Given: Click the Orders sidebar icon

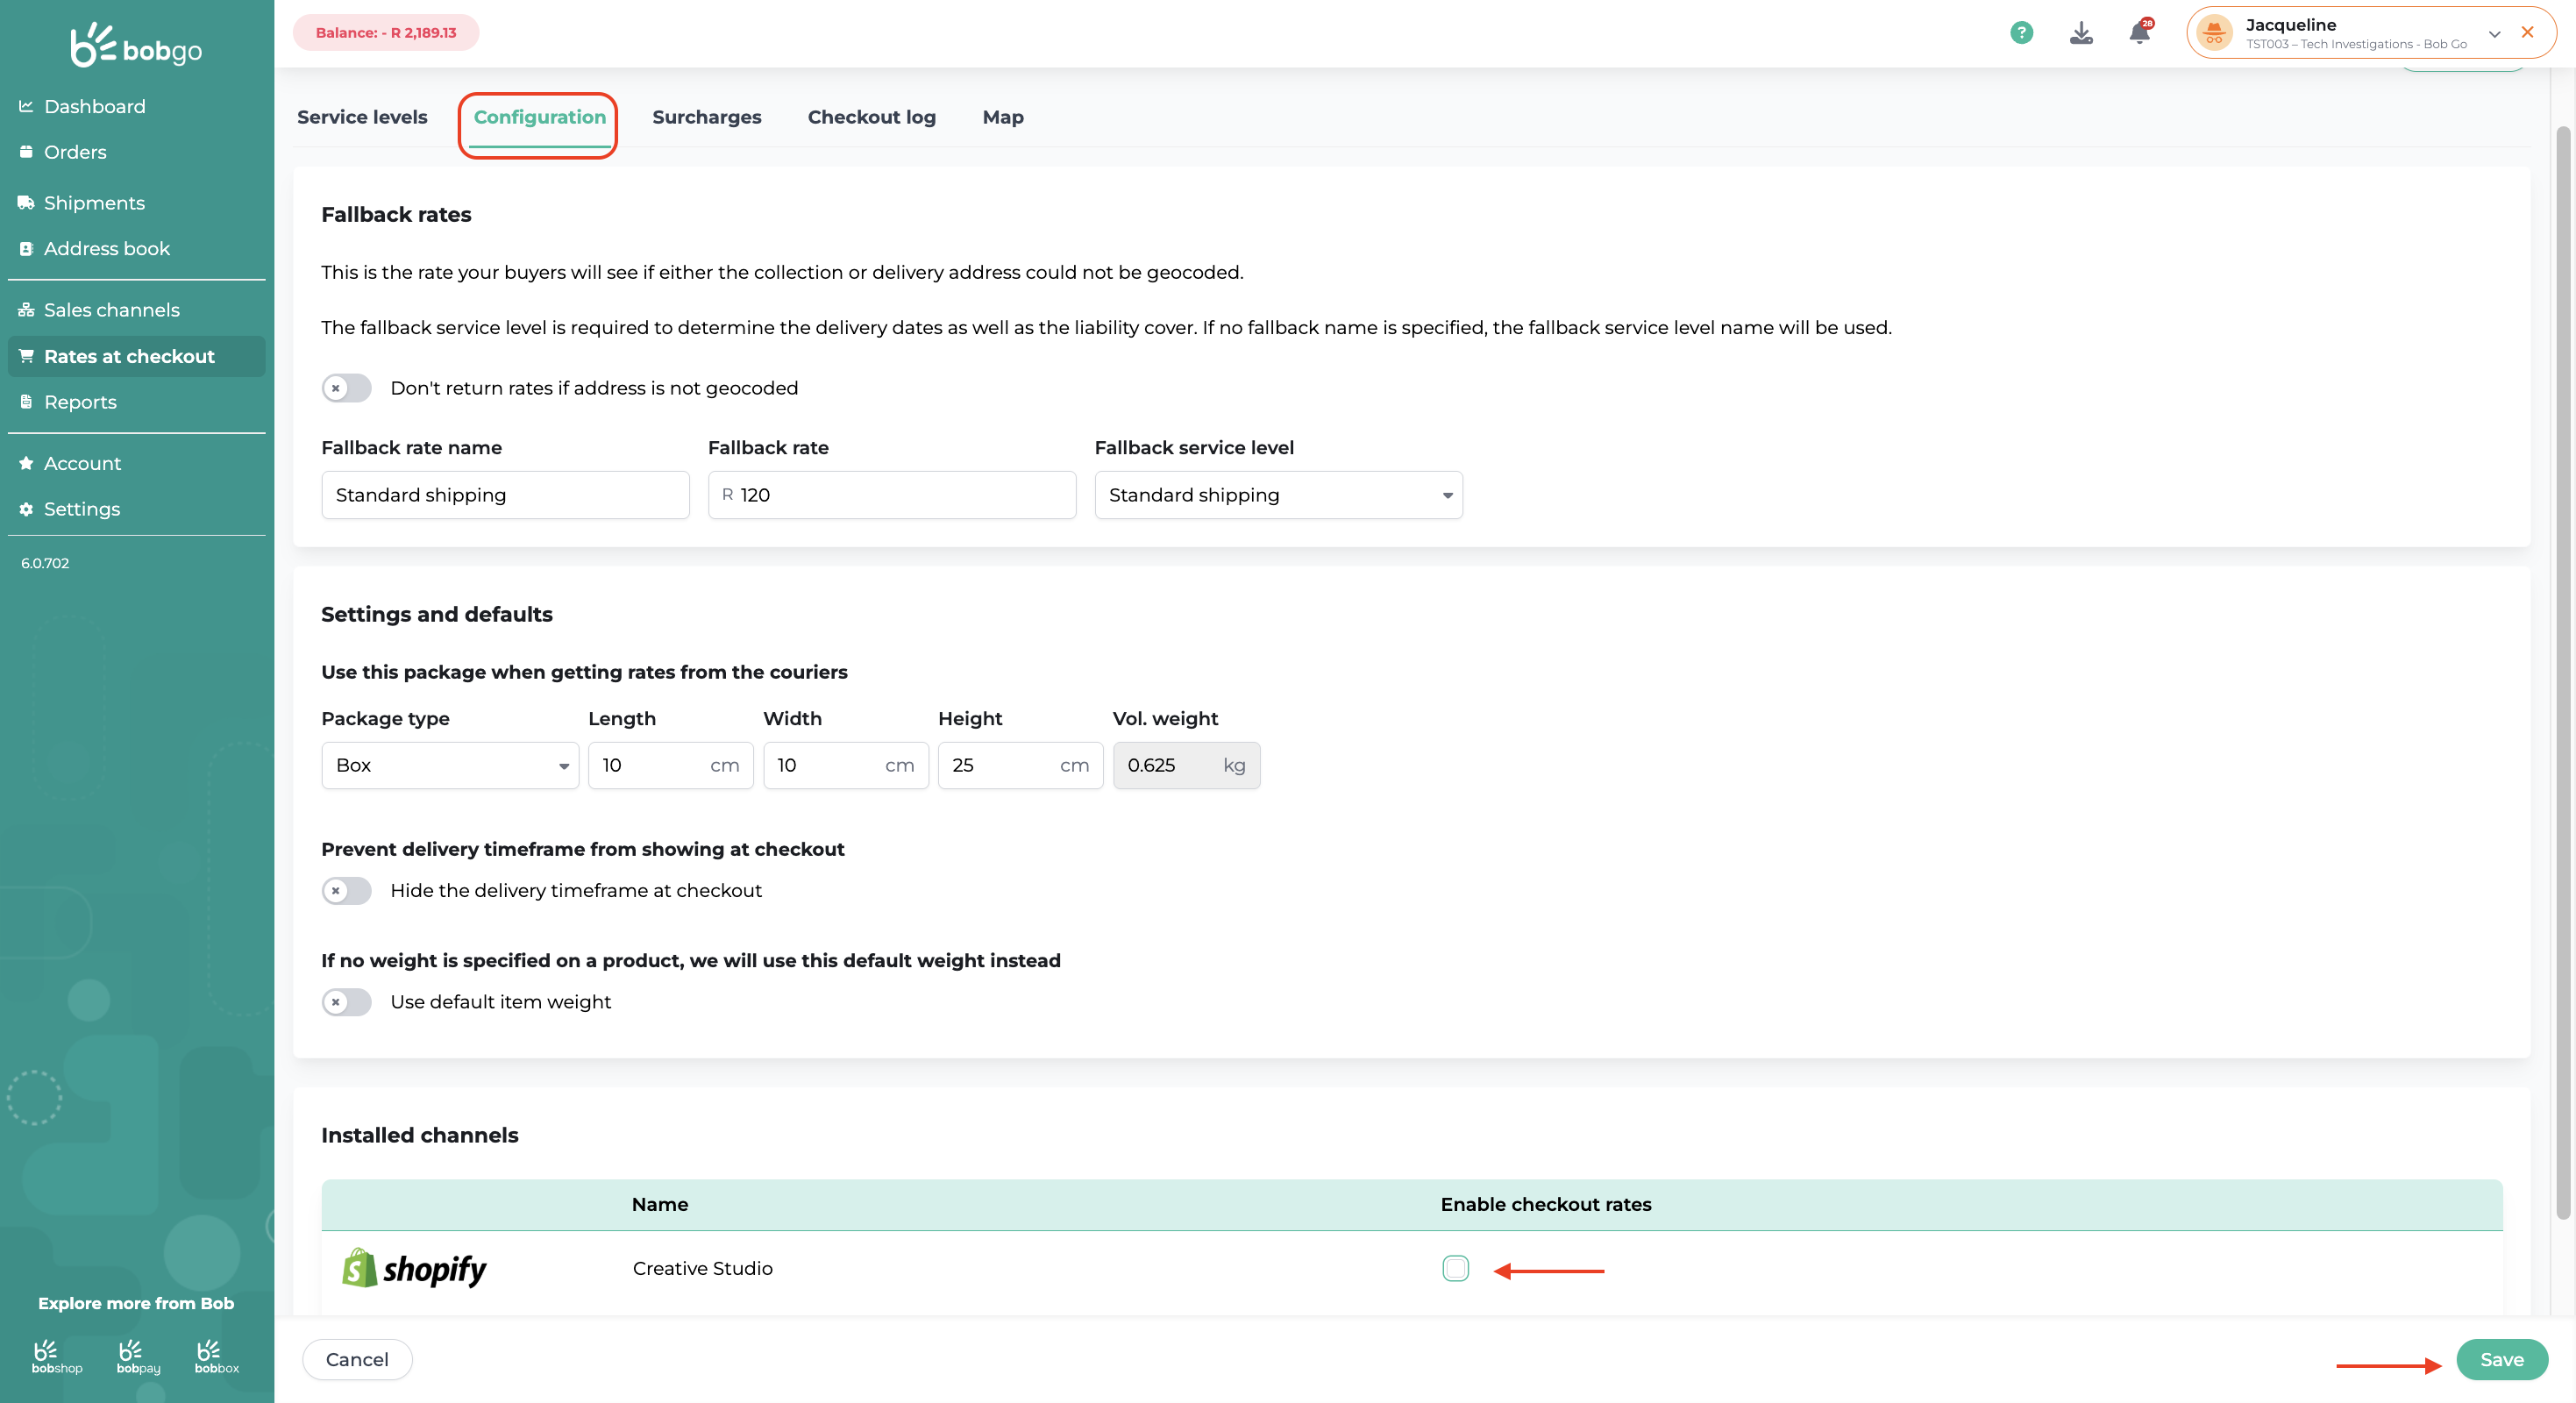Looking at the screenshot, I should [x=26, y=152].
